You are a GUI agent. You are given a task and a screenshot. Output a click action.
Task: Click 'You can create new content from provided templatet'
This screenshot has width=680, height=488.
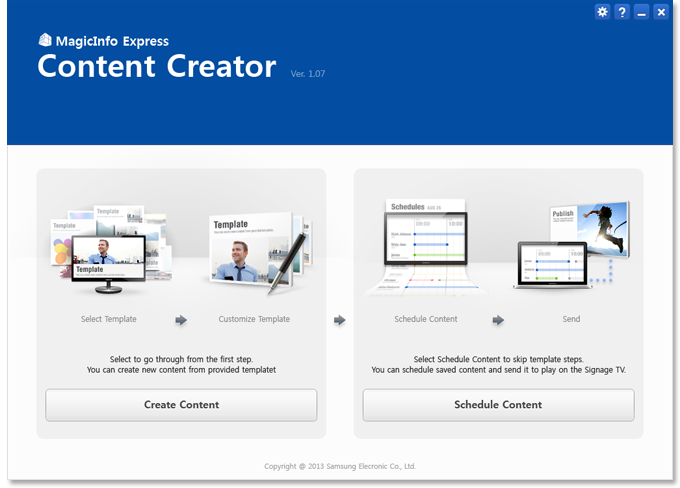click(x=181, y=370)
